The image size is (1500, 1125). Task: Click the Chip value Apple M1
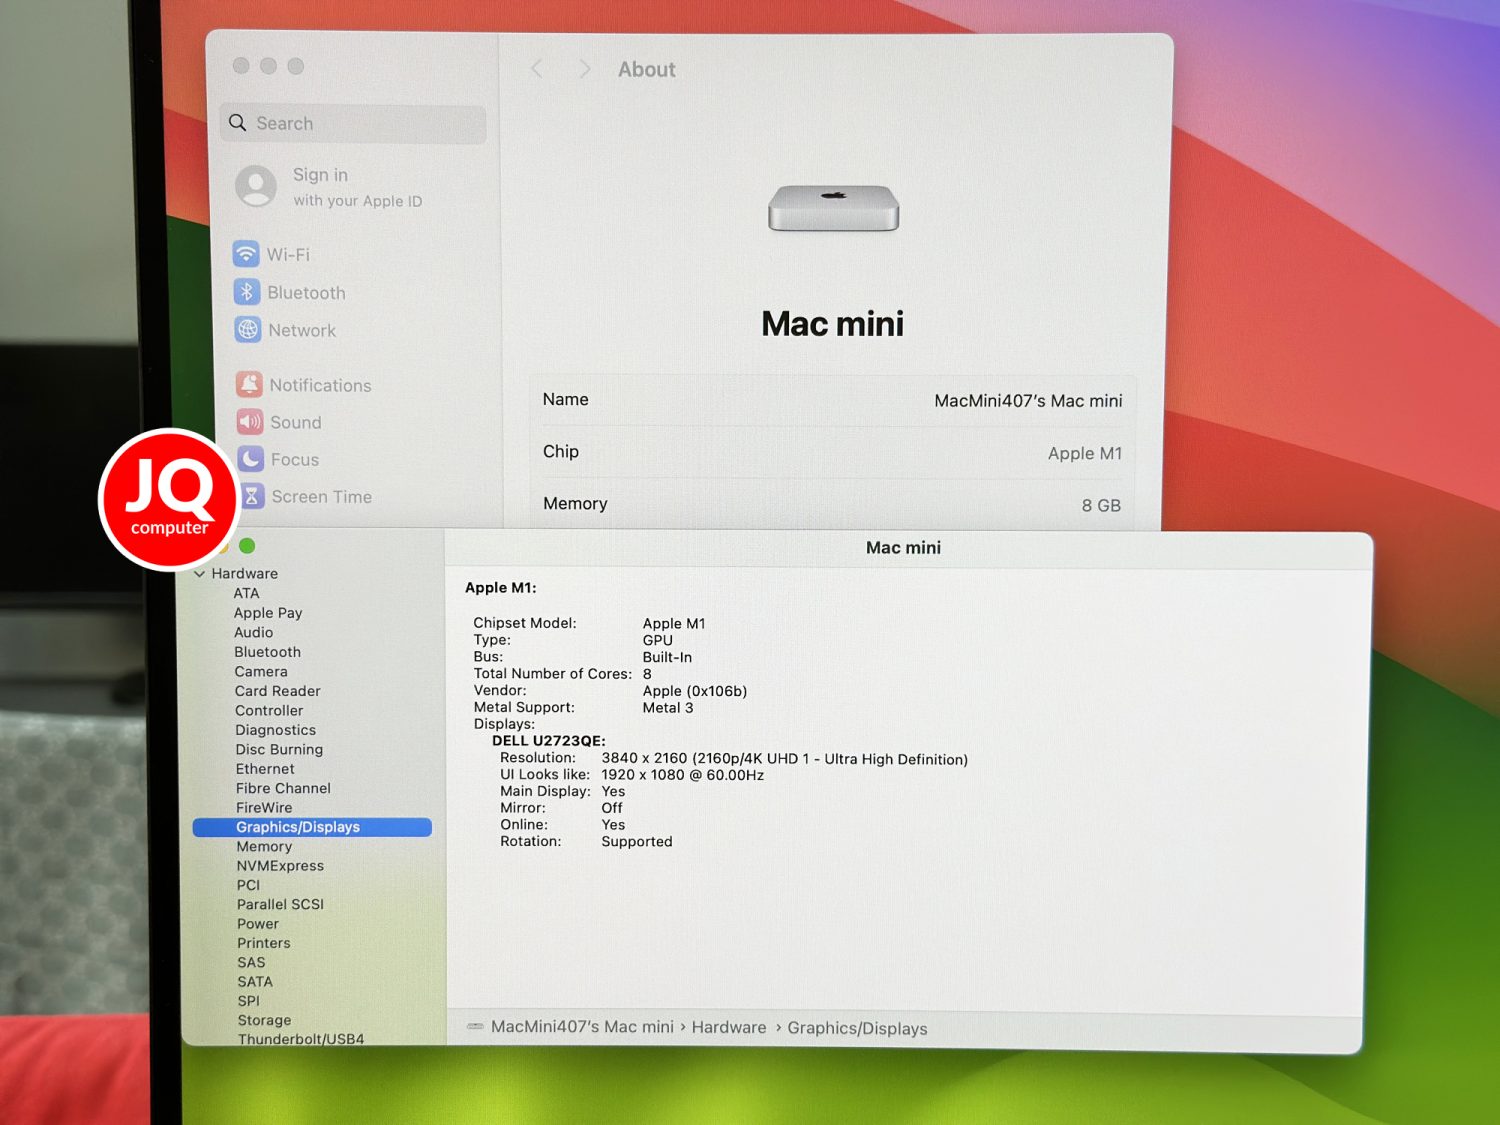(1085, 453)
